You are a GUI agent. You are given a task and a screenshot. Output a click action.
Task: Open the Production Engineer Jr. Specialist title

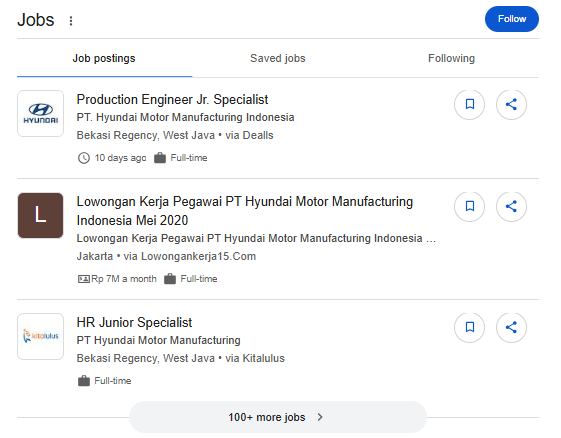pos(172,99)
